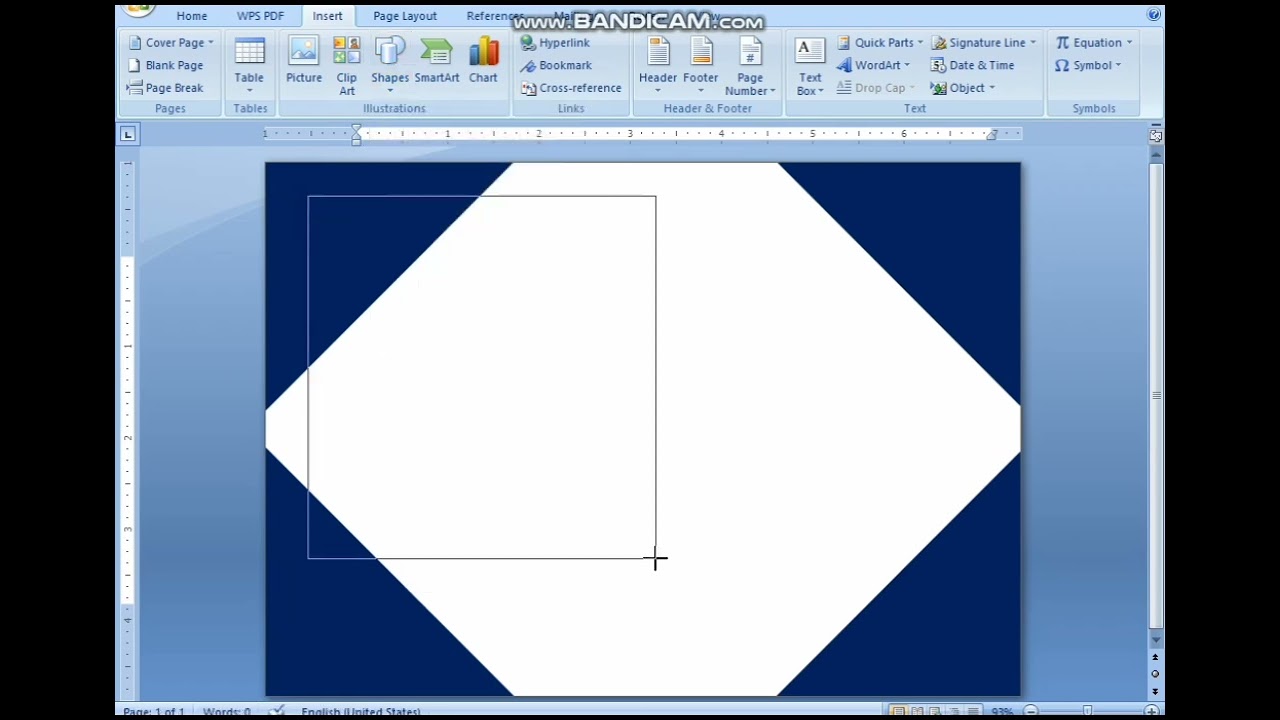Click the zoom in plus button
Screen dimensions: 1280x720
tap(1151, 712)
